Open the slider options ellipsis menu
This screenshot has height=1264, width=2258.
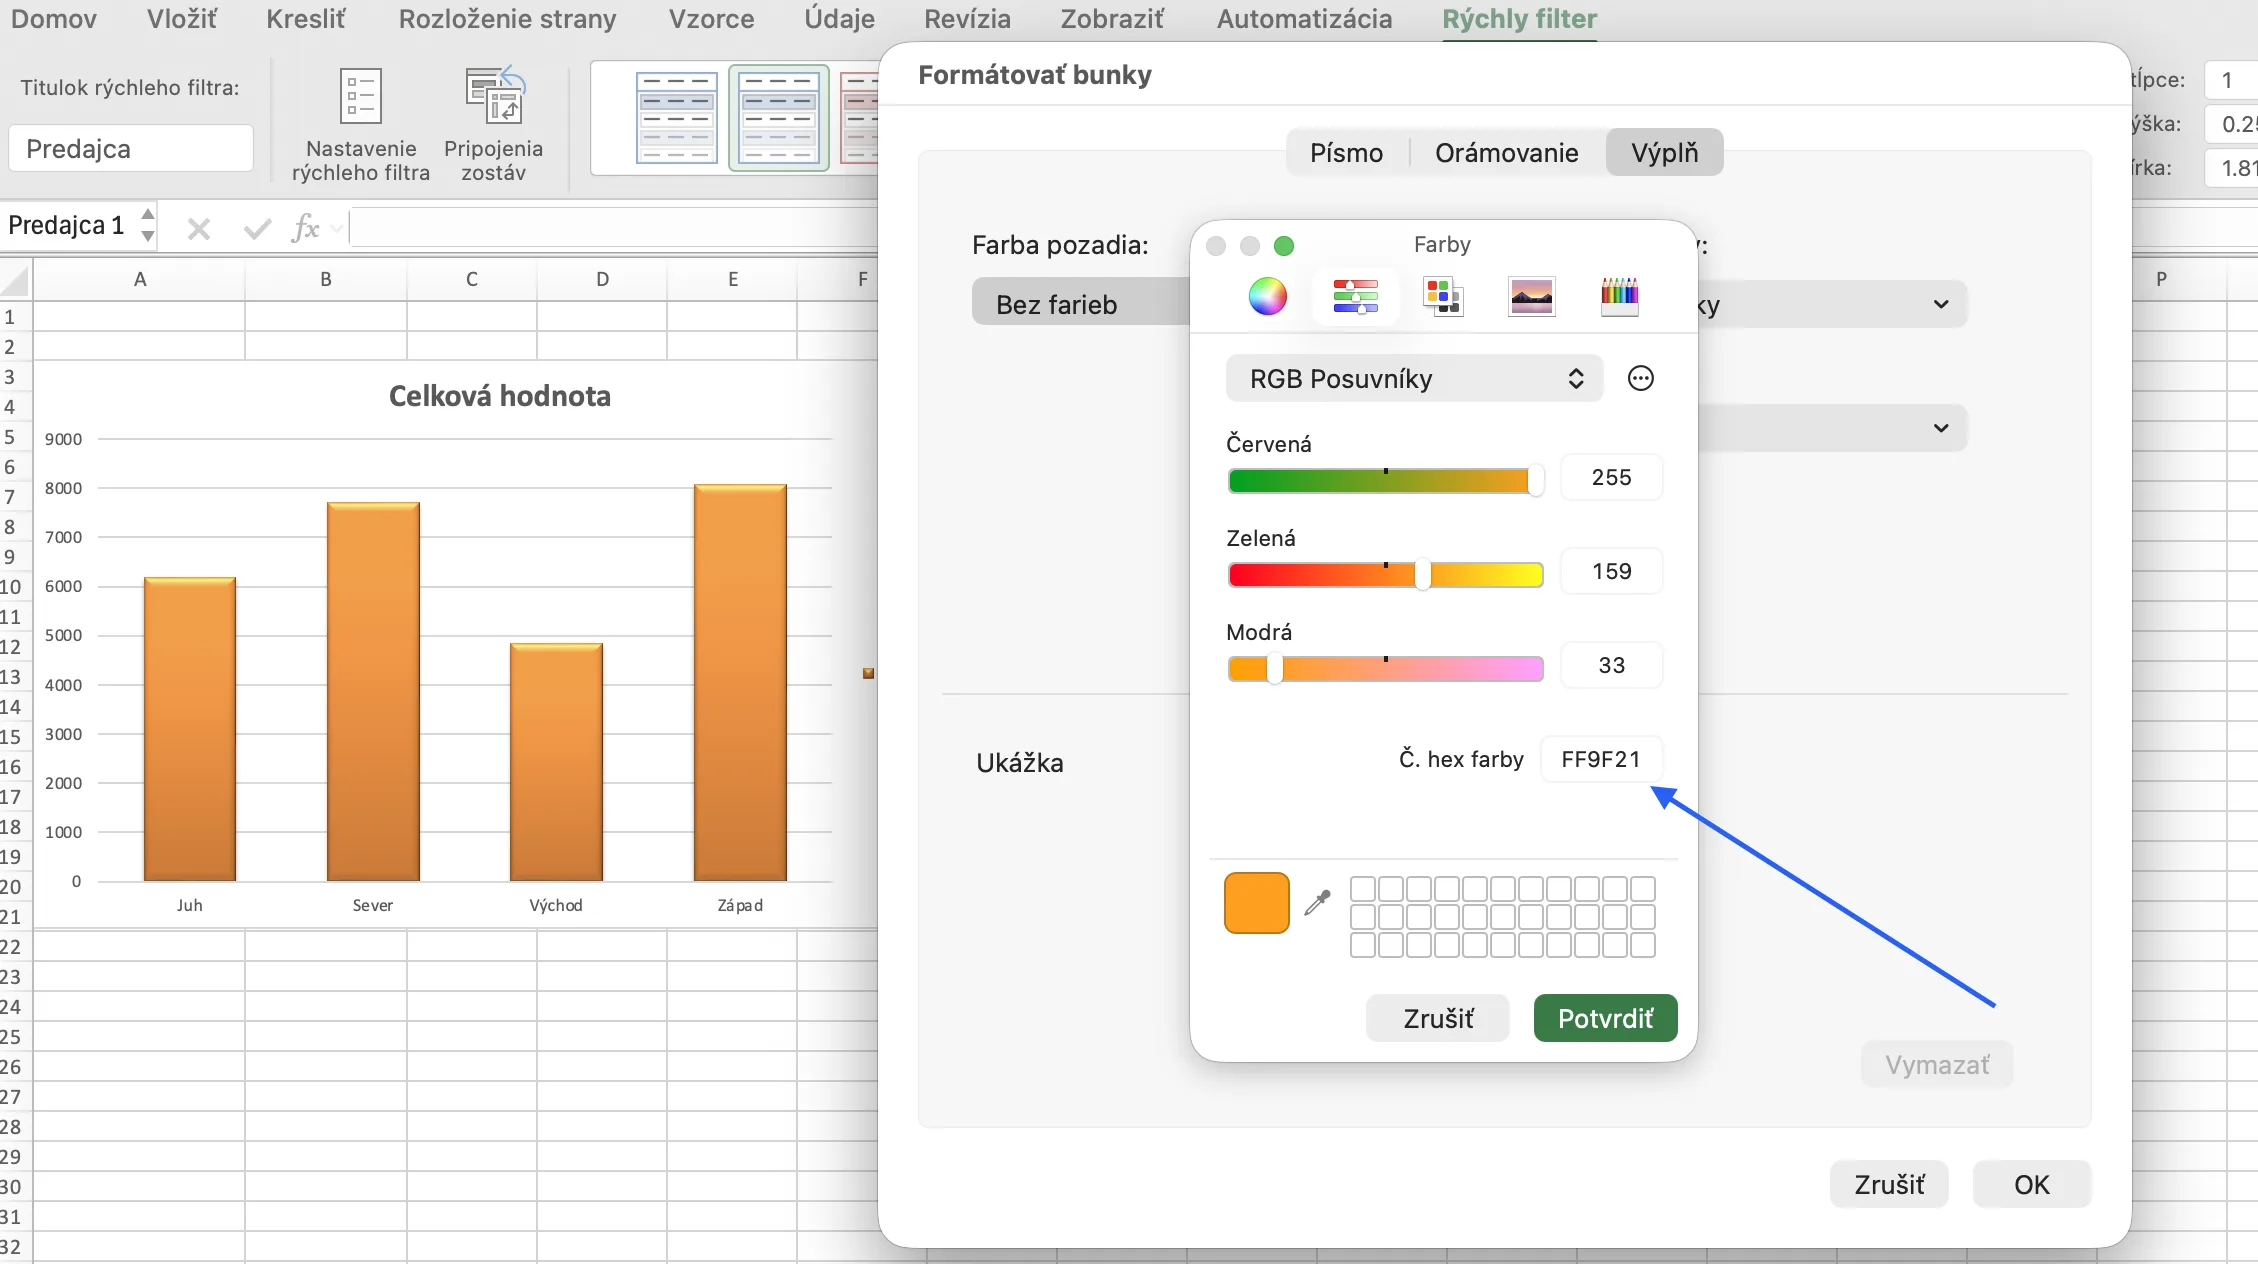coord(1641,378)
